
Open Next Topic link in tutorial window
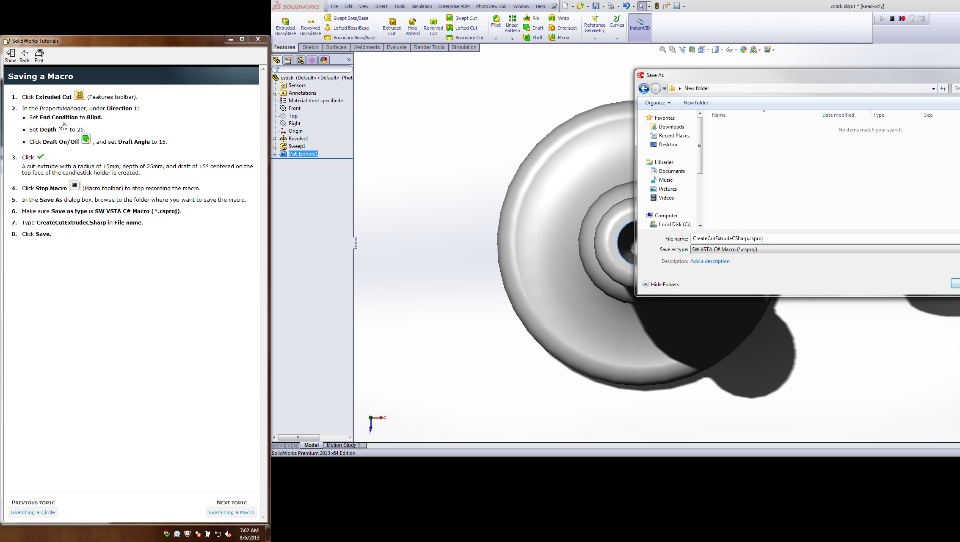click(x=231, y=512)
